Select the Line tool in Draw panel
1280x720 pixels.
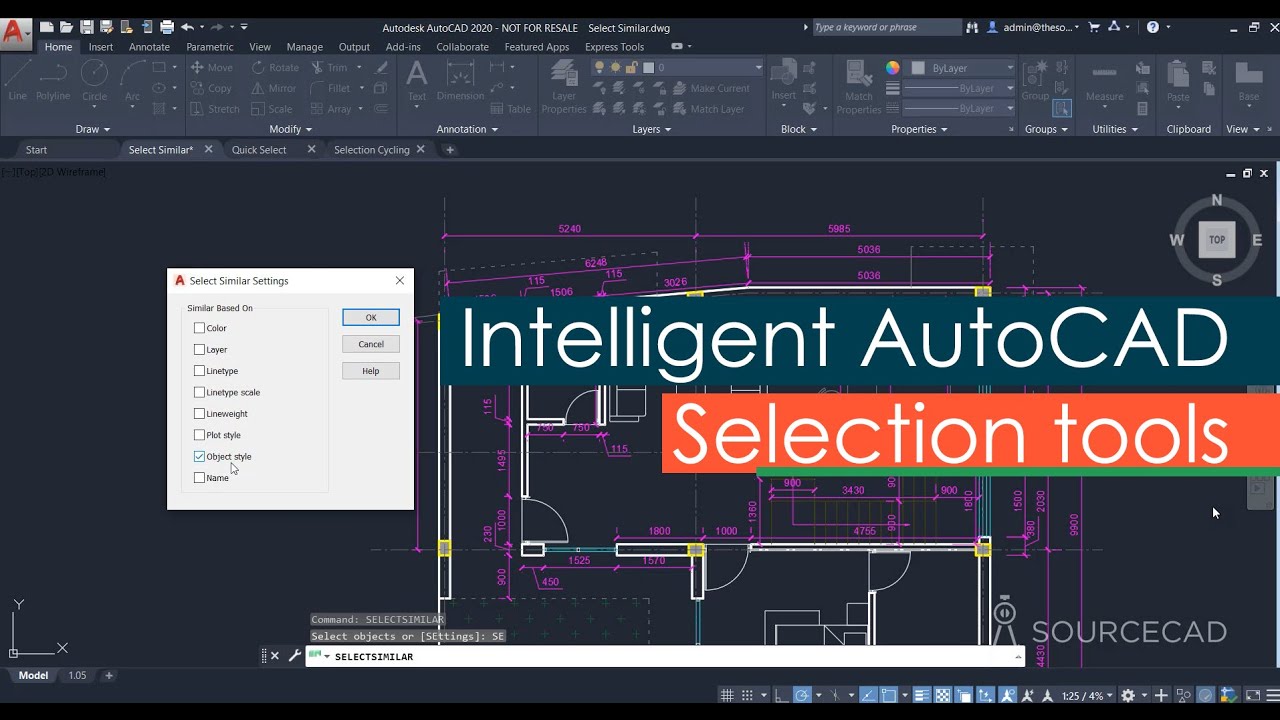18,80
